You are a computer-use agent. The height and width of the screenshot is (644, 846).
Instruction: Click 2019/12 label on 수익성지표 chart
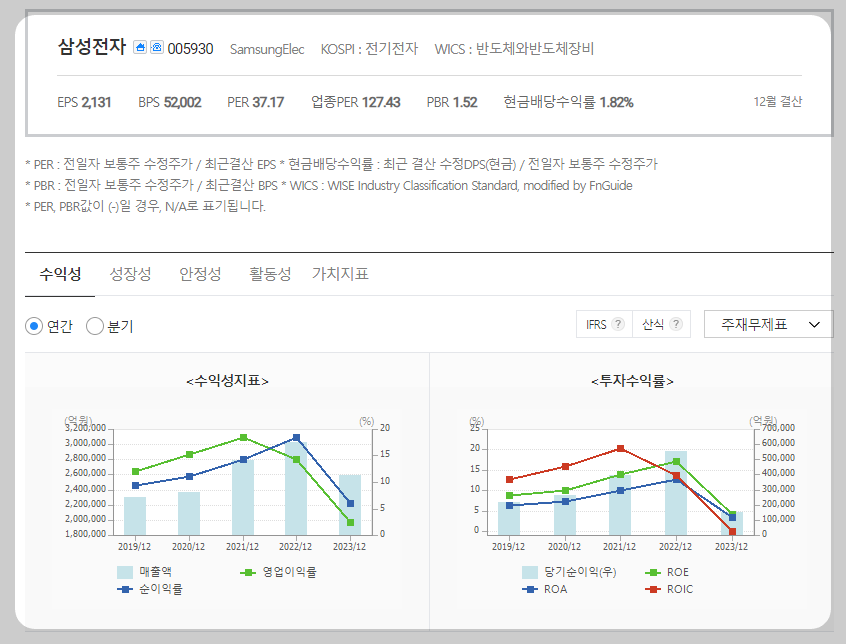point(134,546)
